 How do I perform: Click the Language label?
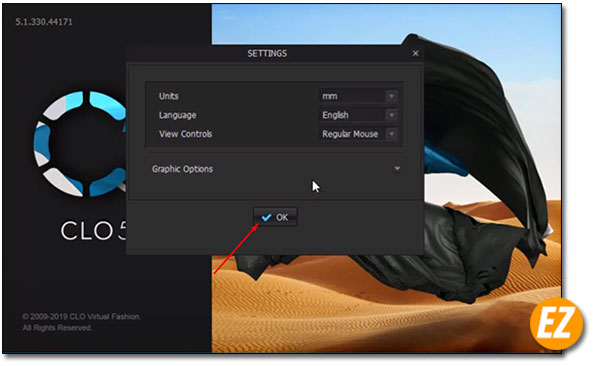[x=178, y=115]
